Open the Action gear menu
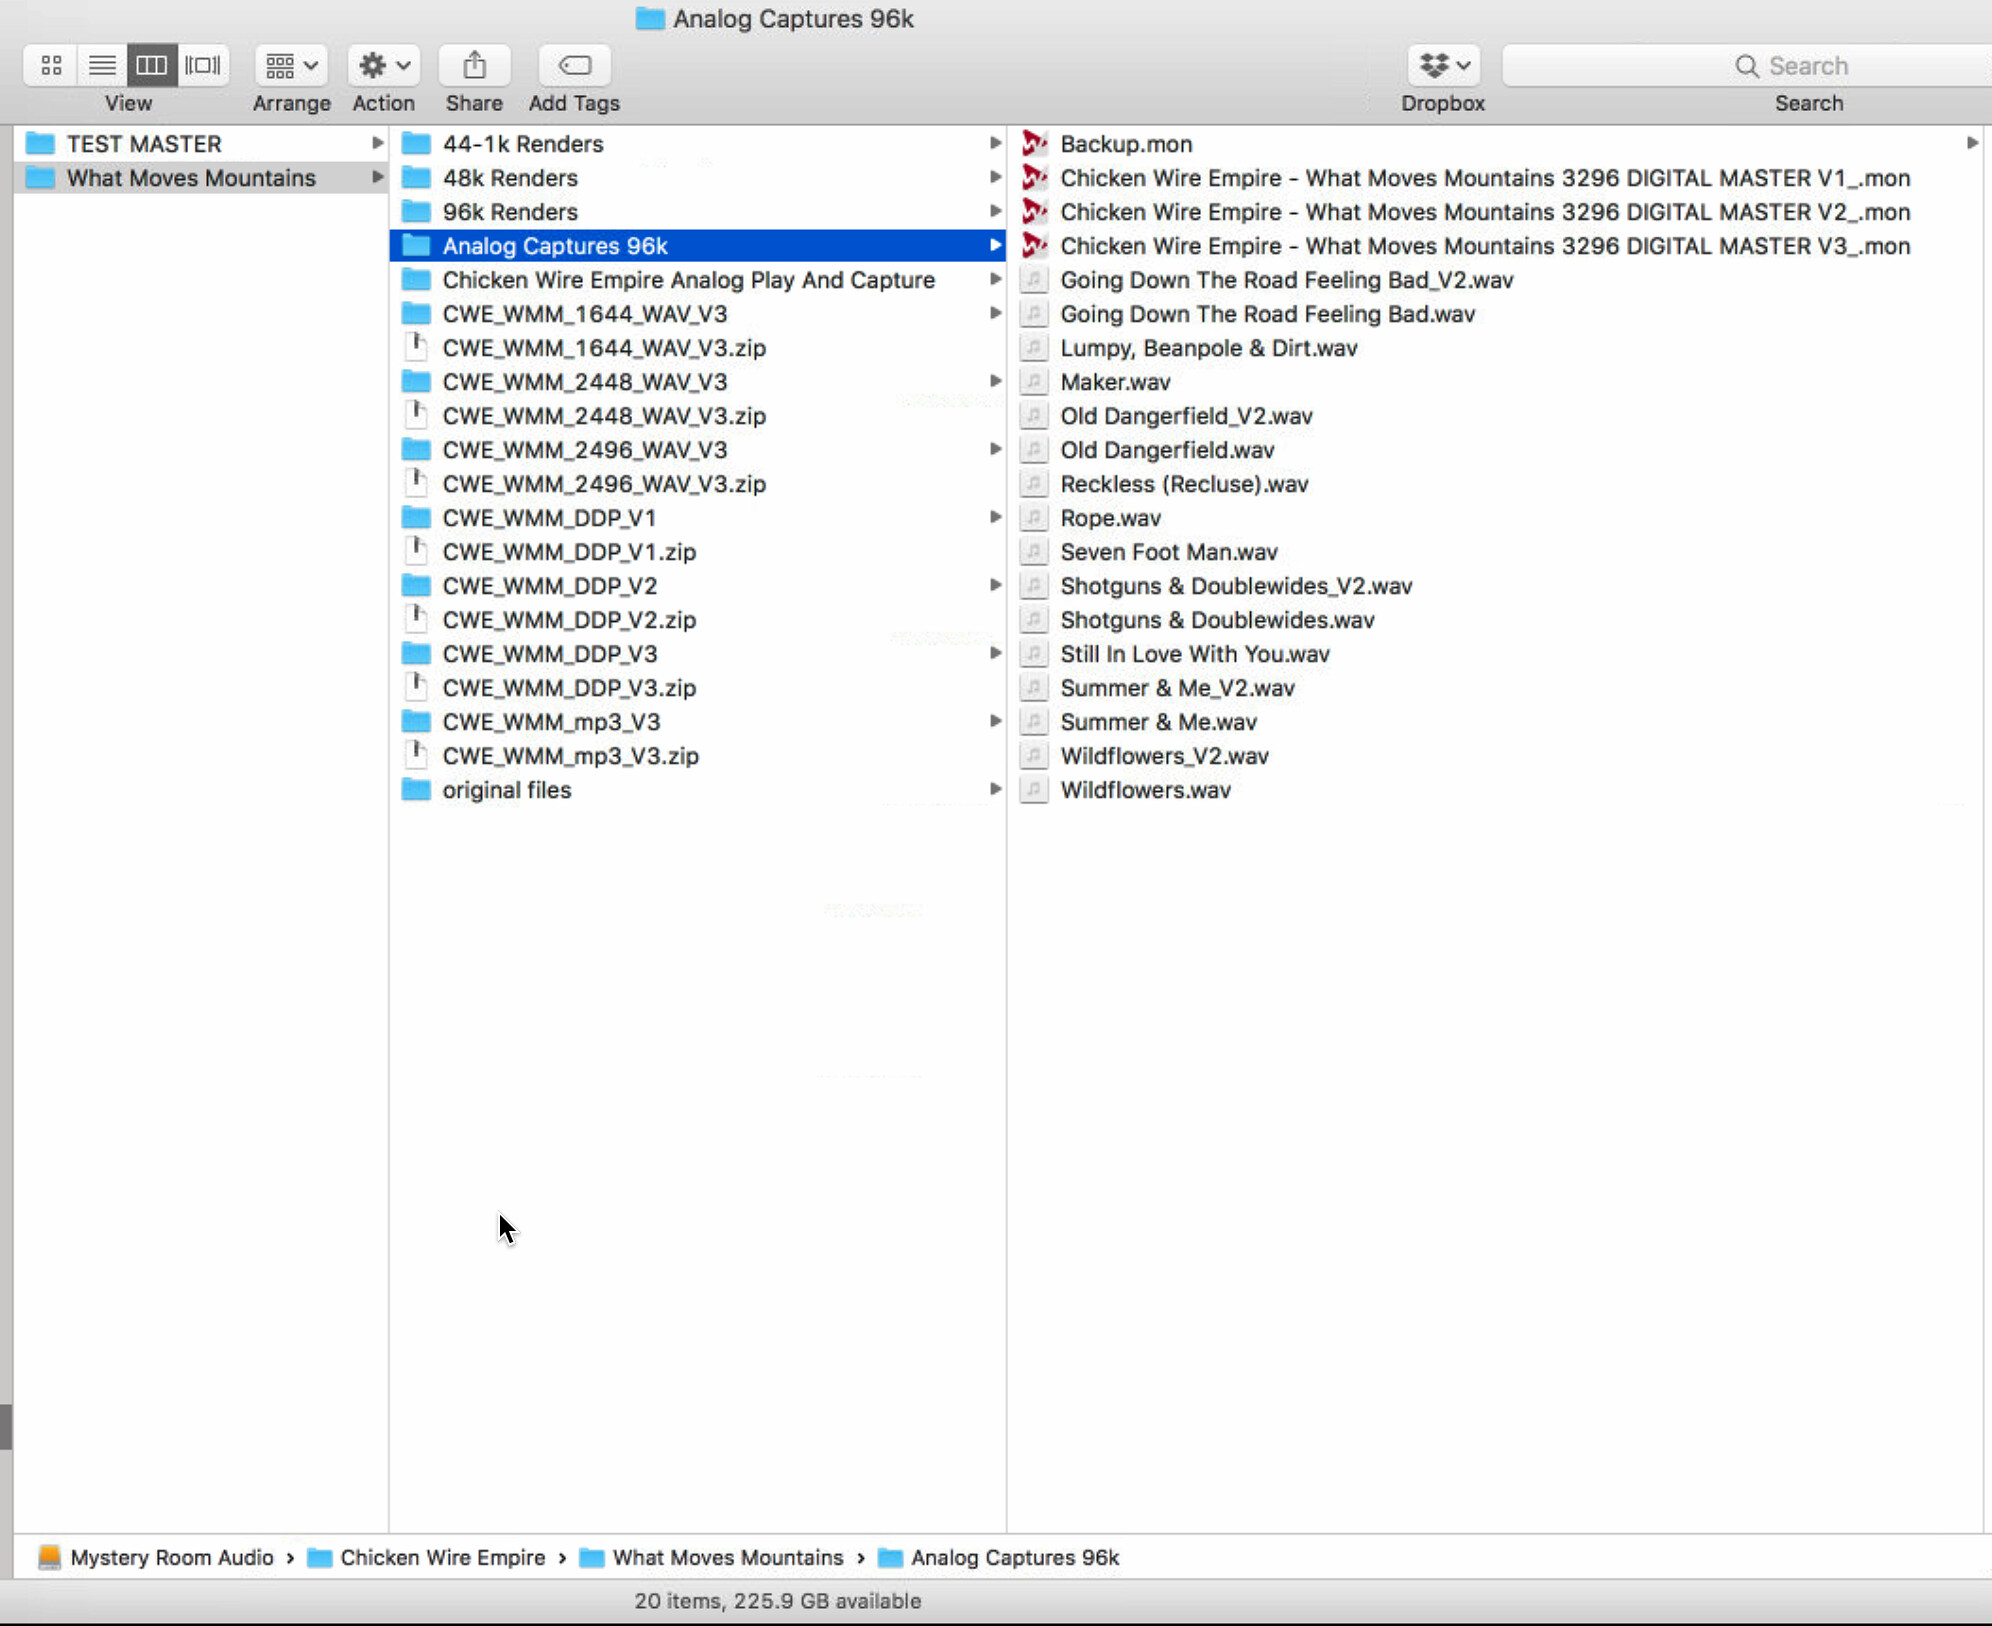 click(384, 66)
